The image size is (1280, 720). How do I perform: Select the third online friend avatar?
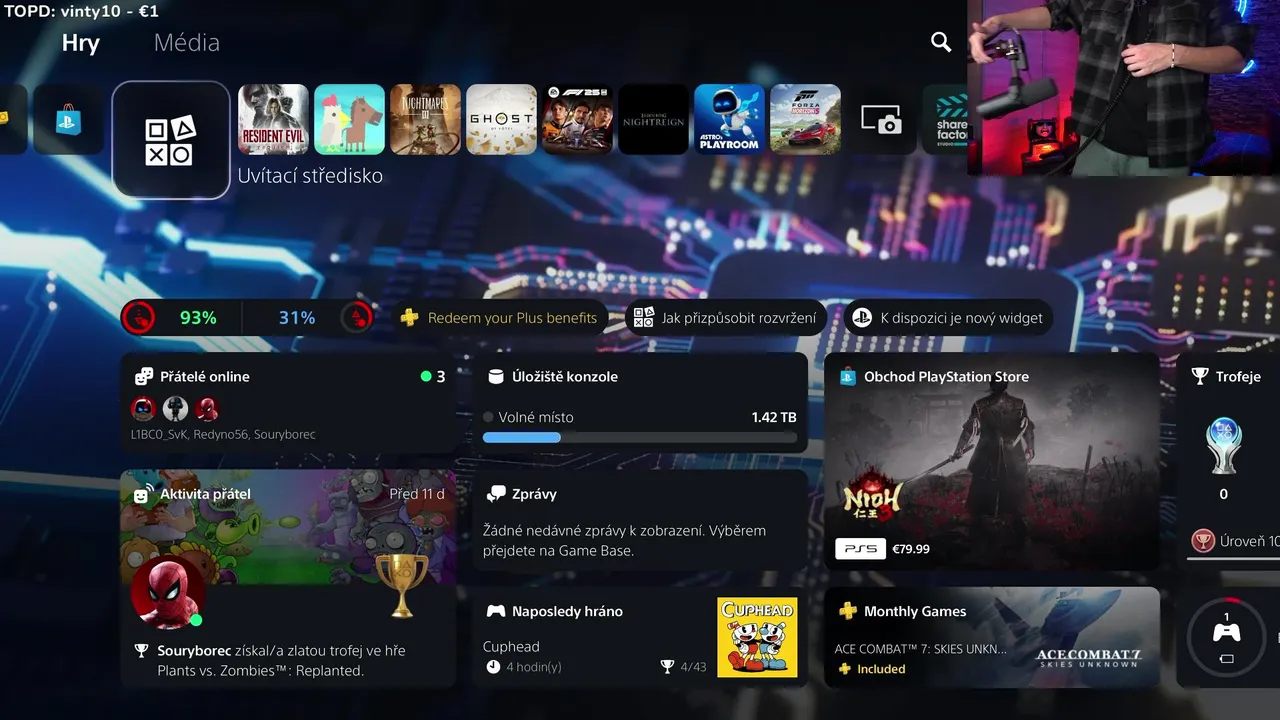(x=207, y=408)
